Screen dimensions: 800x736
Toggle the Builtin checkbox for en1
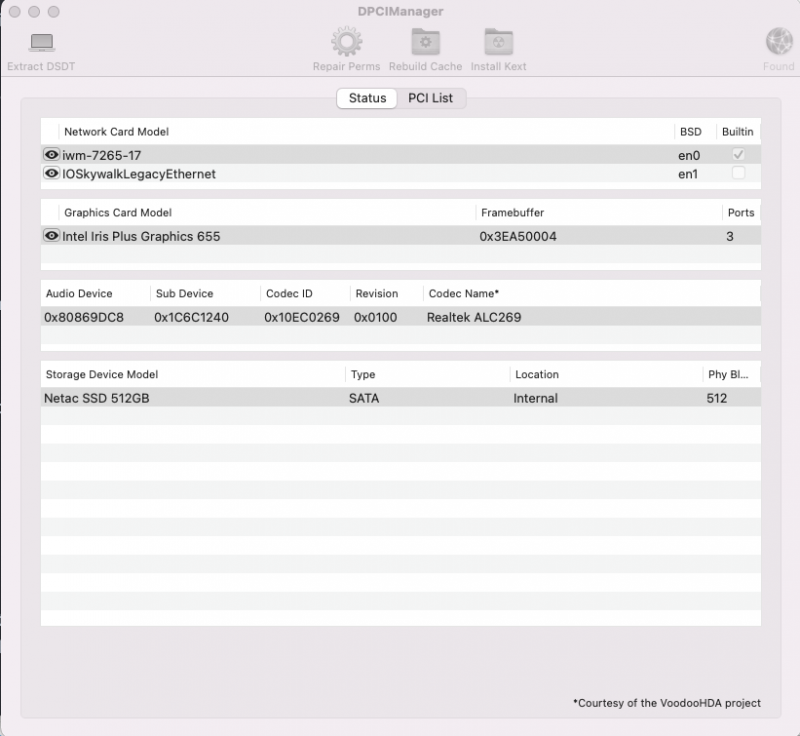click(x=738, y=173)
